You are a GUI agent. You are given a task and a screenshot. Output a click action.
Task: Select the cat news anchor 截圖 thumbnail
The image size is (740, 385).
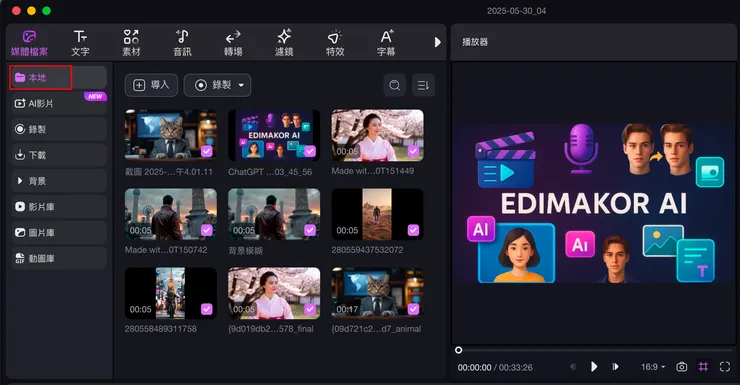pos(171,135)
